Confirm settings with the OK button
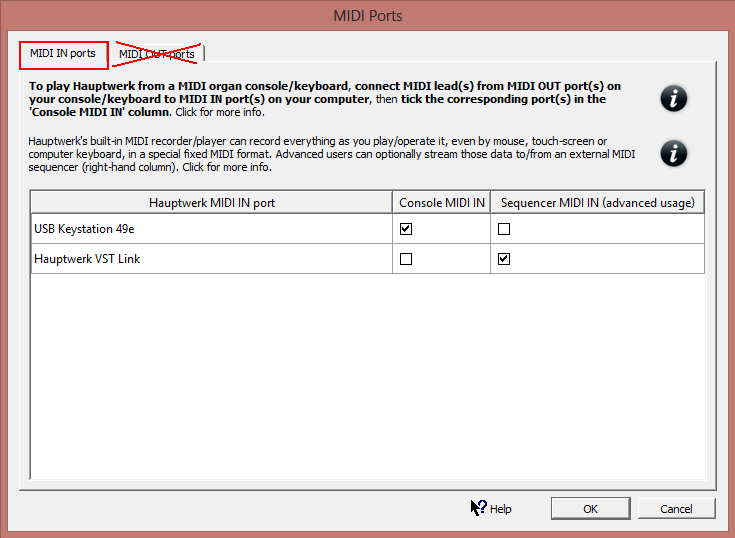735x538 pixels. click(590, 509)
